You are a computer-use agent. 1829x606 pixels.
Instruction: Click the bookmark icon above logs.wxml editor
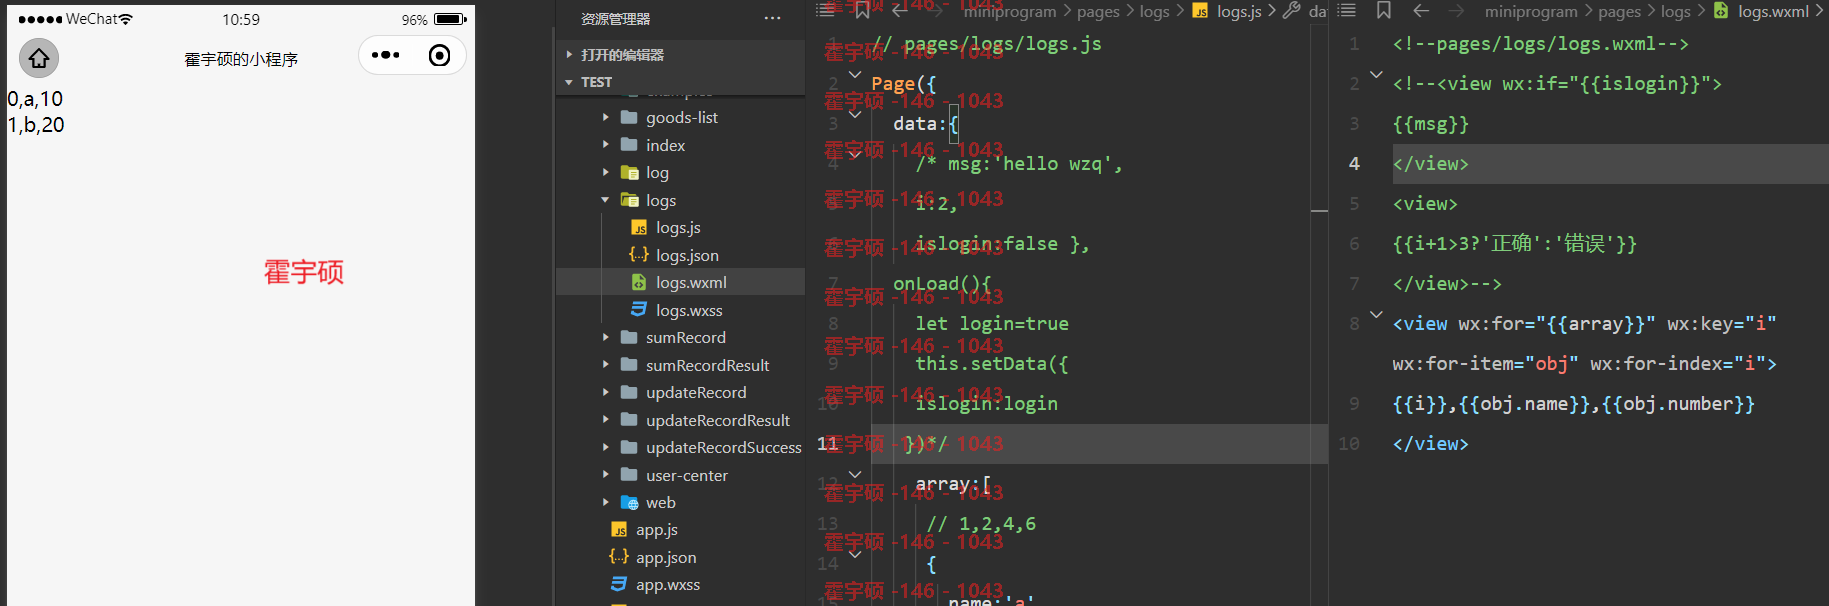click(1384, 10)
